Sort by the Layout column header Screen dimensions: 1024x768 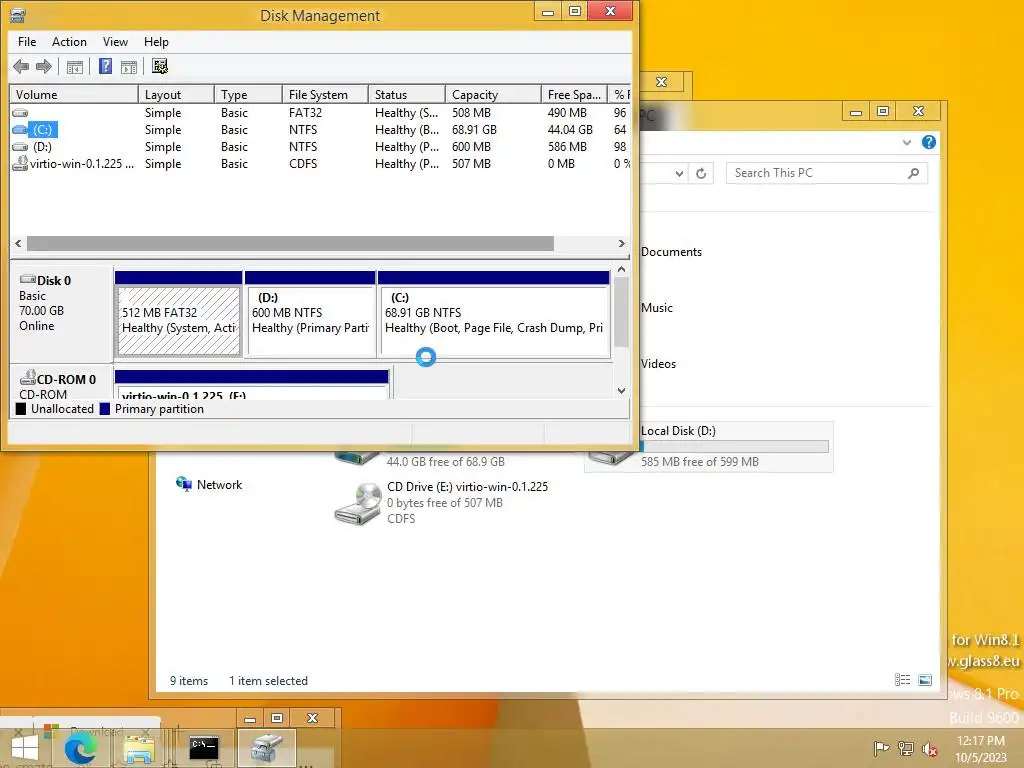[x=176, y=95]
